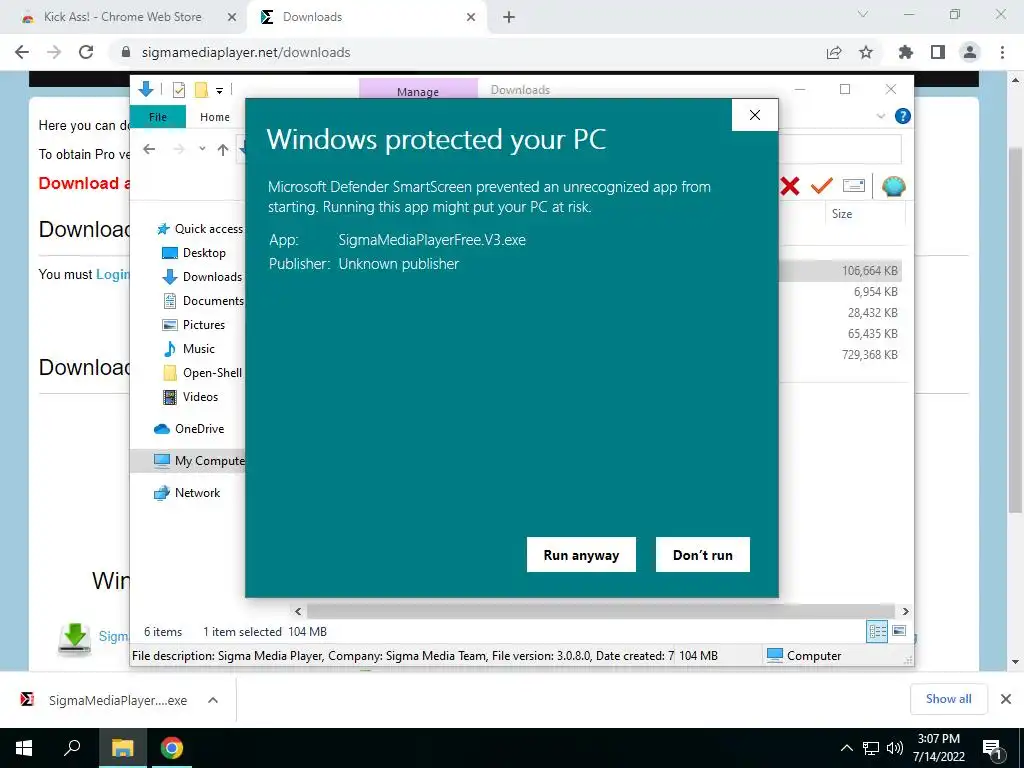
Task: Switch to Kick Ass Chrome Web Store tab
Action: (x=123, y=17)
